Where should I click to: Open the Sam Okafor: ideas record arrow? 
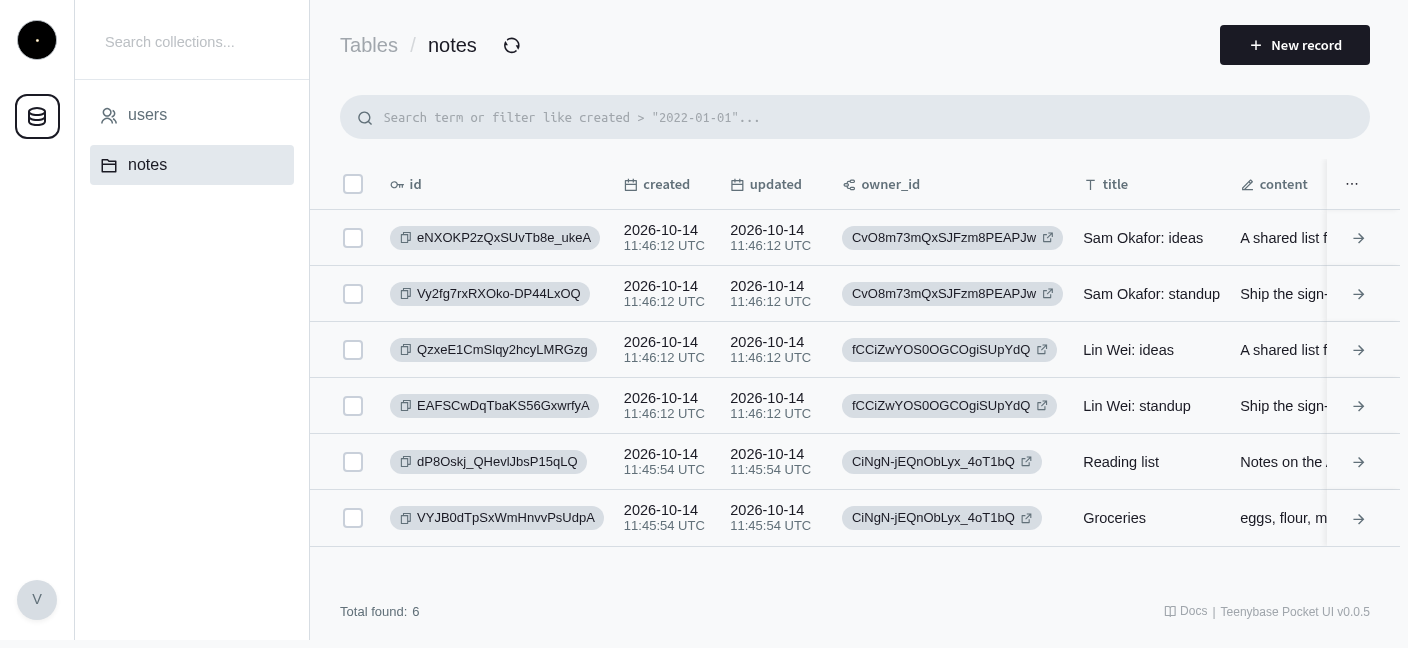[x=1359, y=238]
